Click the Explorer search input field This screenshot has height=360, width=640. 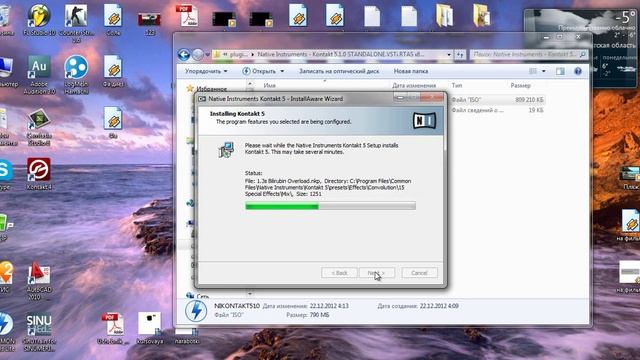click(x=529, y=54)
